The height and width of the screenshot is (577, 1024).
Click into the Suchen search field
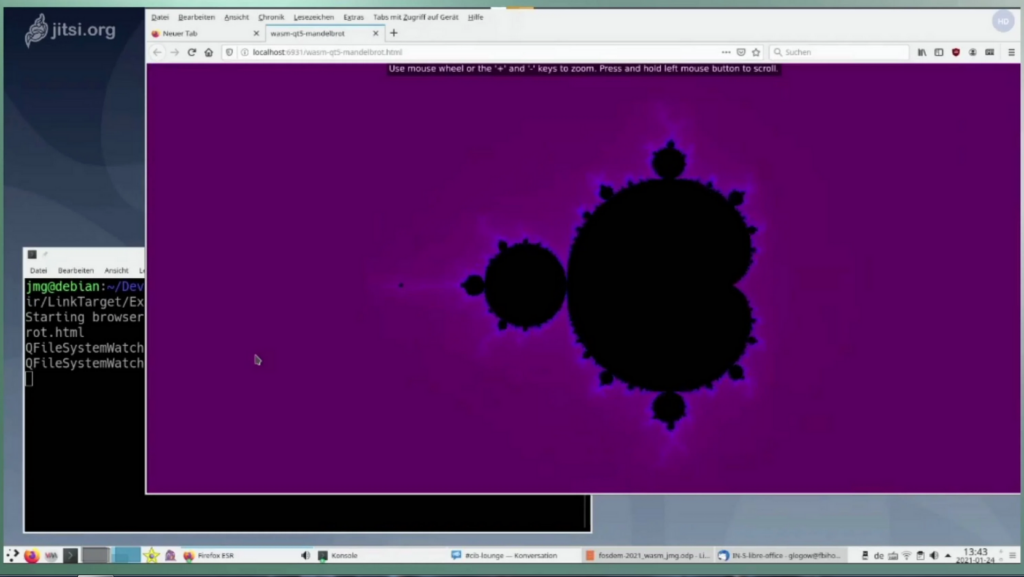tap(840, 52)
